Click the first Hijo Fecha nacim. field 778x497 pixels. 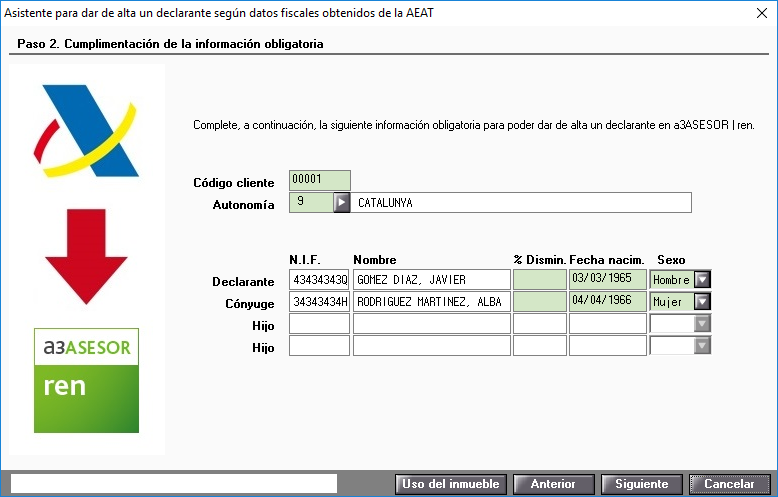608,324
